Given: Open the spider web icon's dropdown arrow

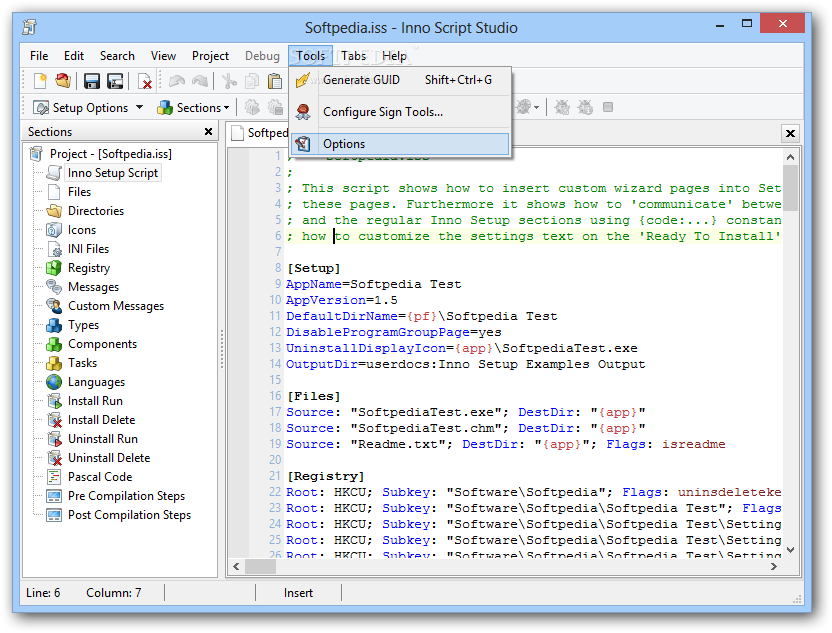Looking at the screenshot, I should (536, 108).
